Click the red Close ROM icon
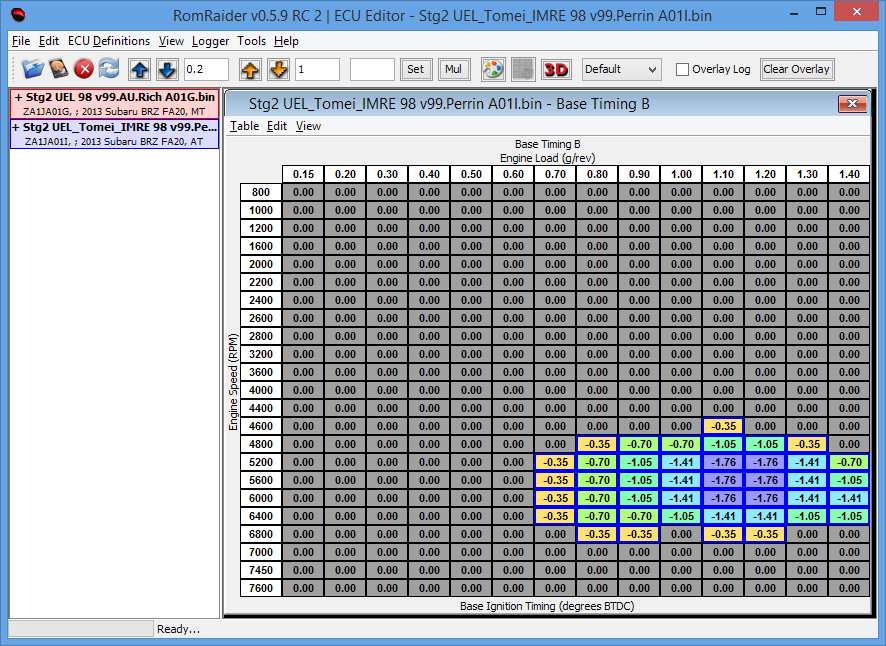The image size is (886, 646). tap(84, 69)
